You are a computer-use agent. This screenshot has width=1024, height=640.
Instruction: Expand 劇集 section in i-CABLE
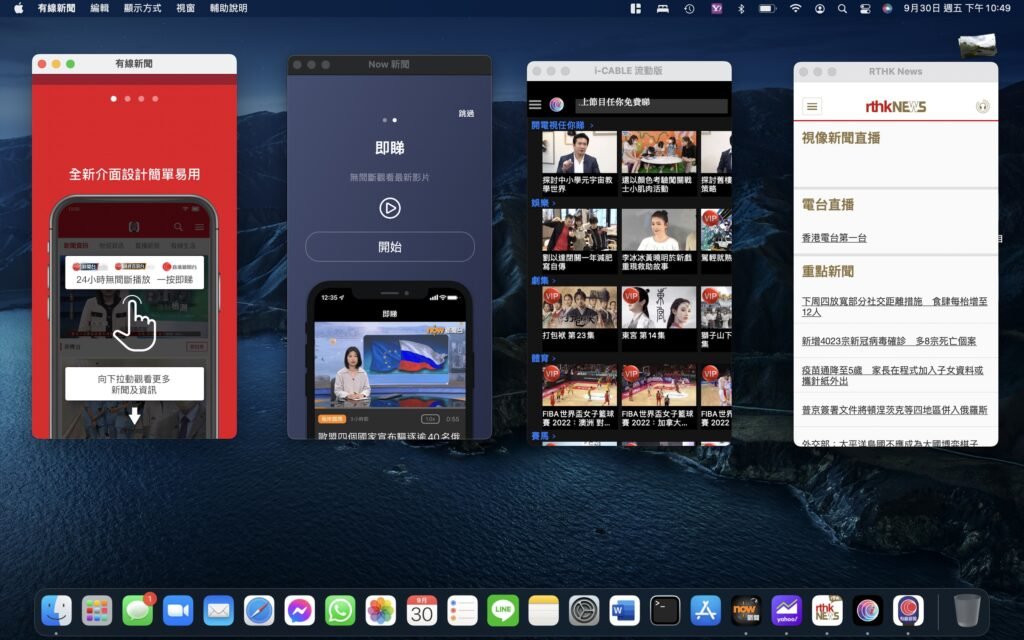pyautogui.click(x=543, y=281)
